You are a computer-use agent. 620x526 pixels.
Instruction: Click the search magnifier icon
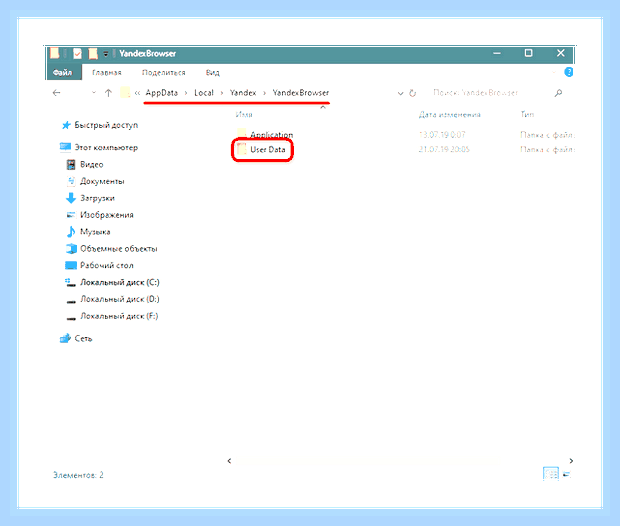point(558,93)
